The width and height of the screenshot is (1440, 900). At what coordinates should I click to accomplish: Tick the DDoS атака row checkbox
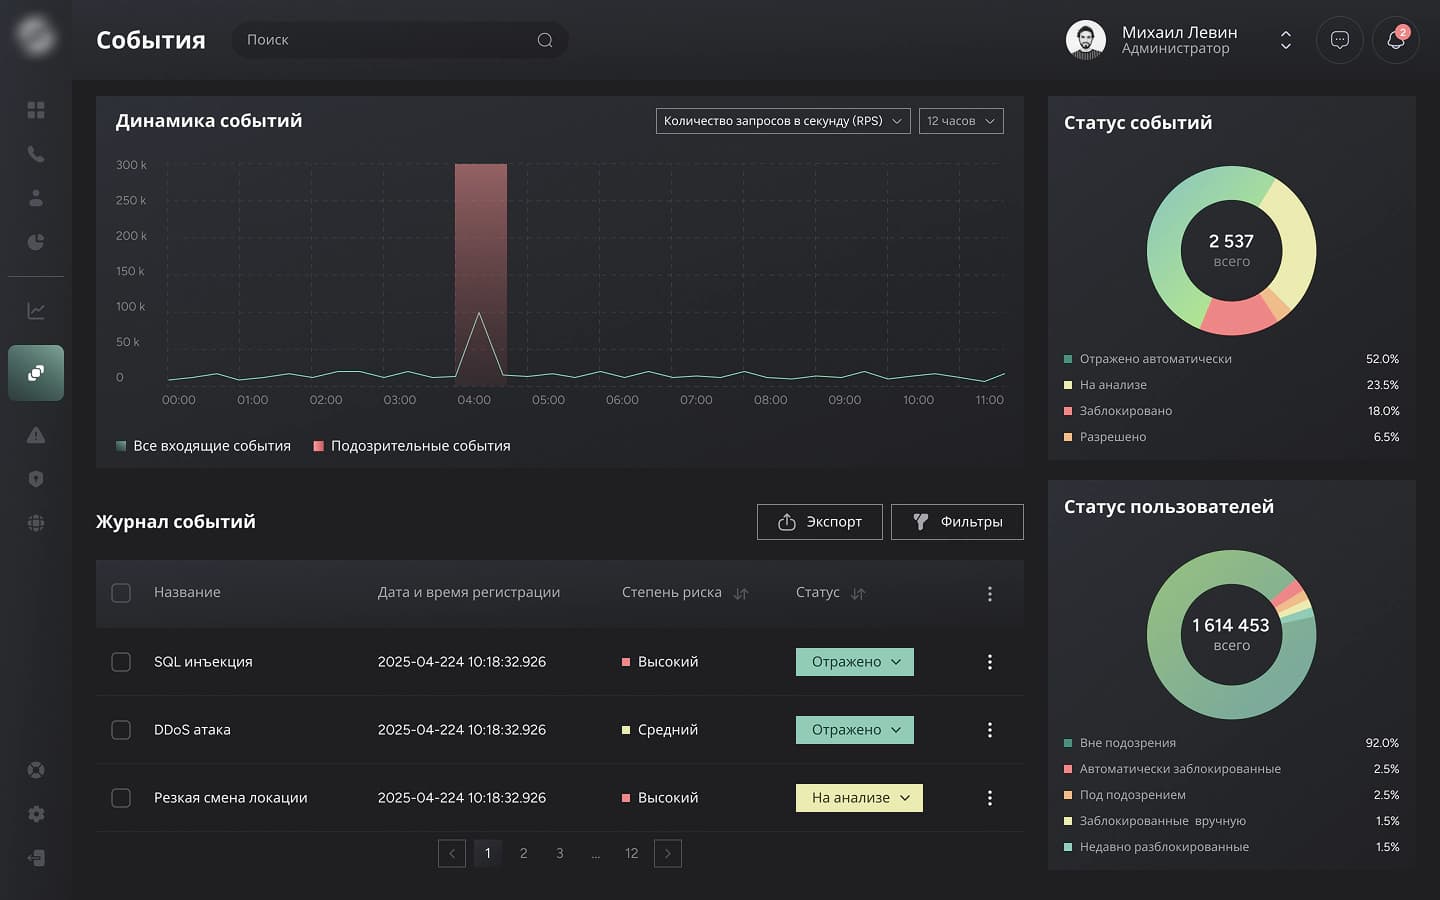point(121,730)
